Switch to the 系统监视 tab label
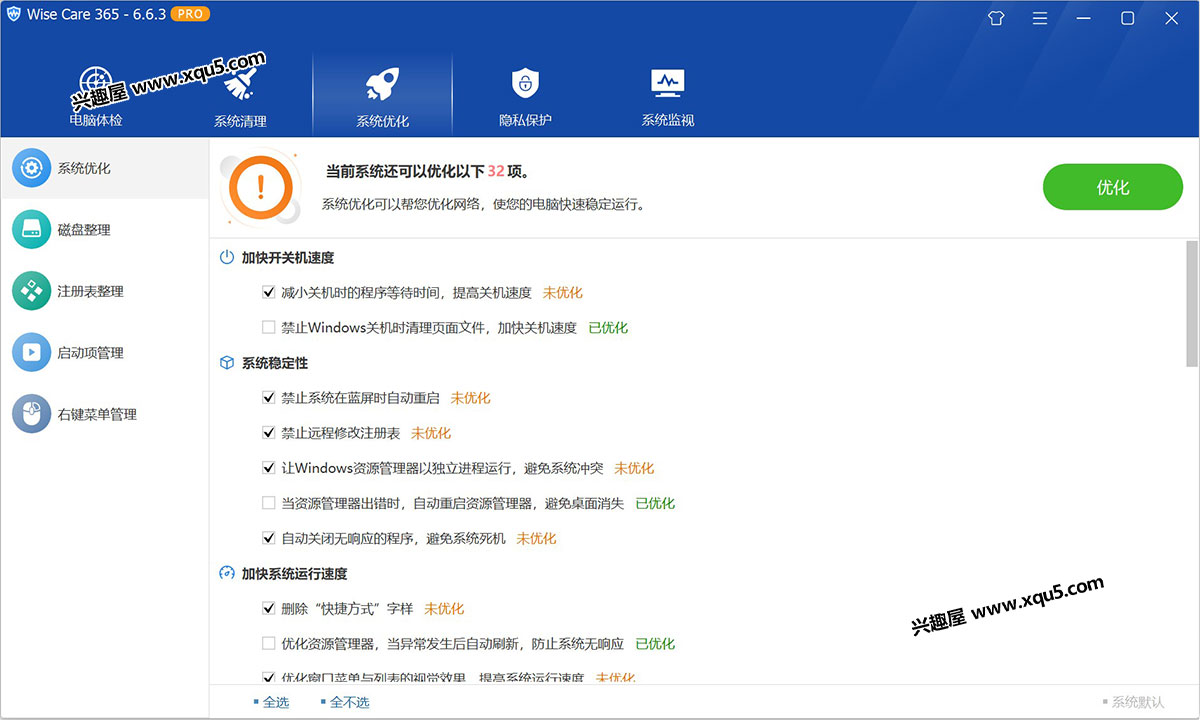Viewport: 1200px width, 720px height. [667, 120]
